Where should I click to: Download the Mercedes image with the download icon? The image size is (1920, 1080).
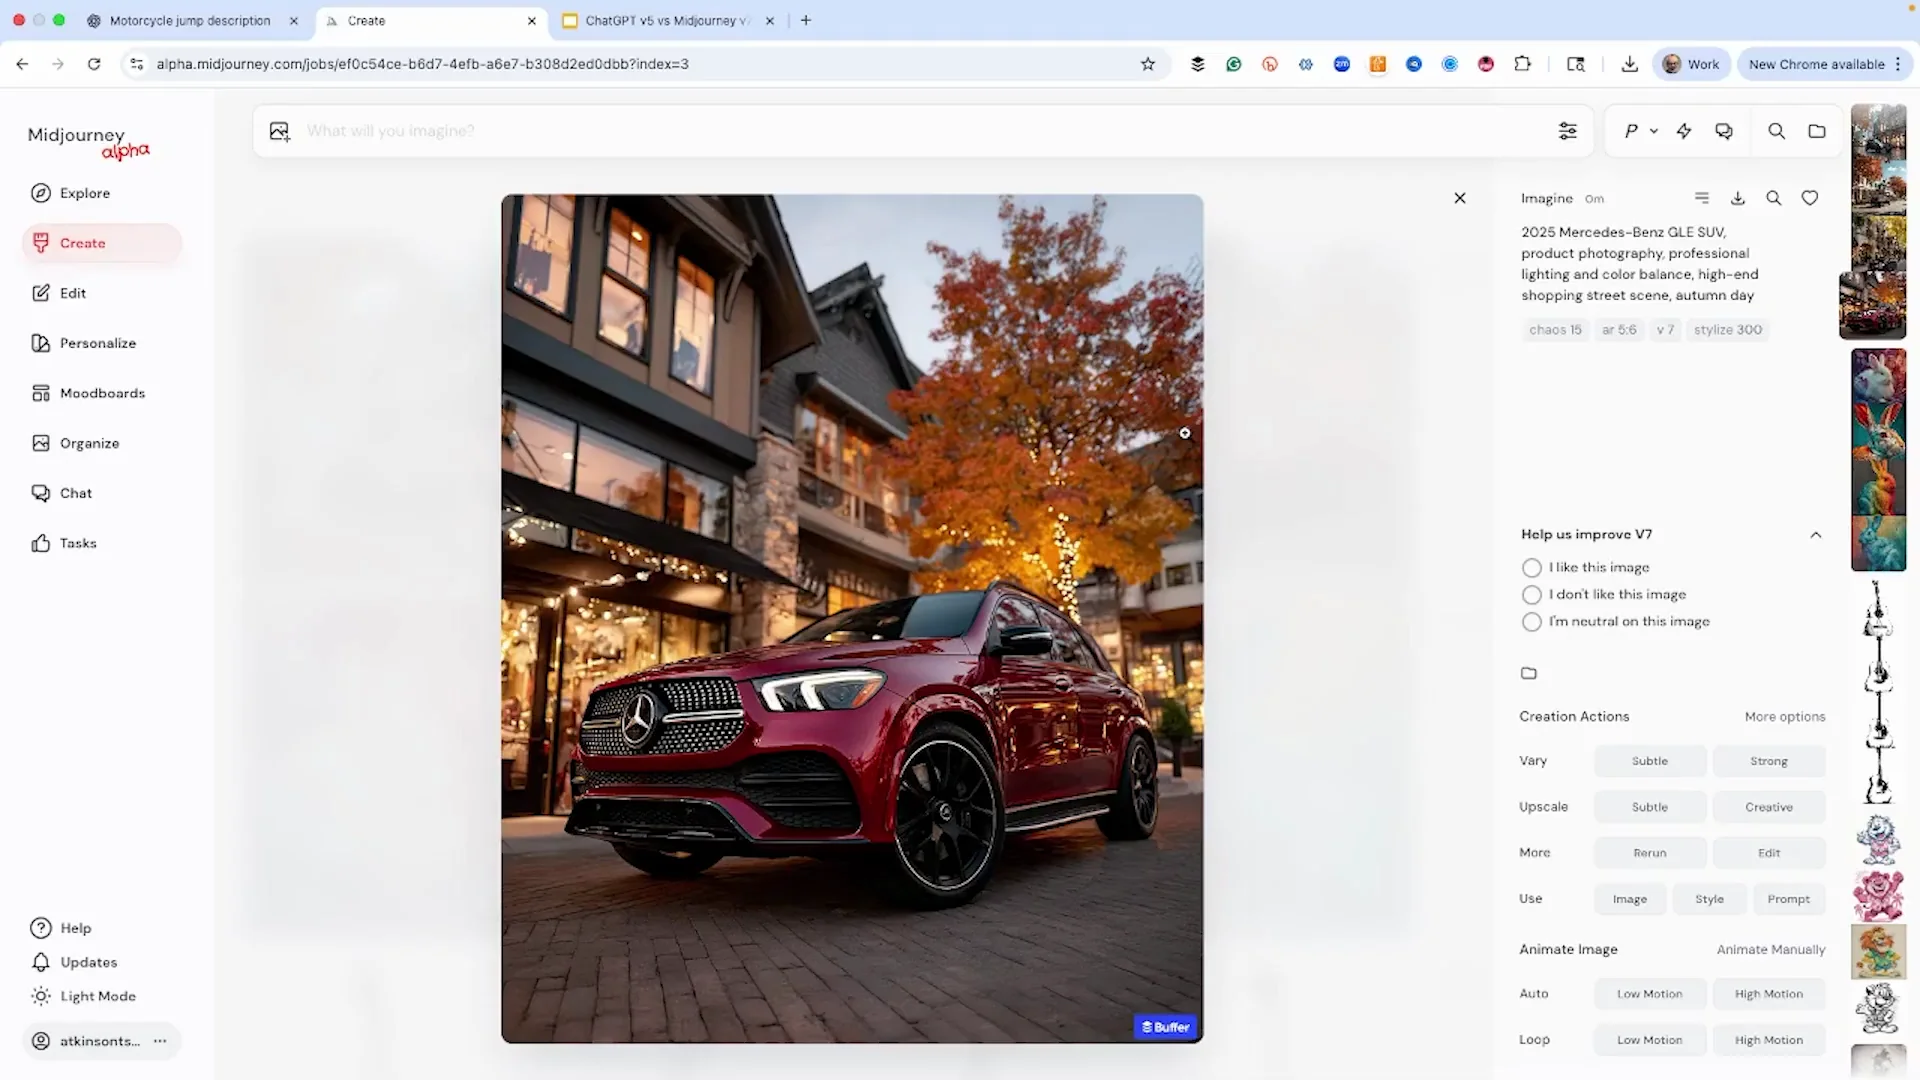(1738, 198)
